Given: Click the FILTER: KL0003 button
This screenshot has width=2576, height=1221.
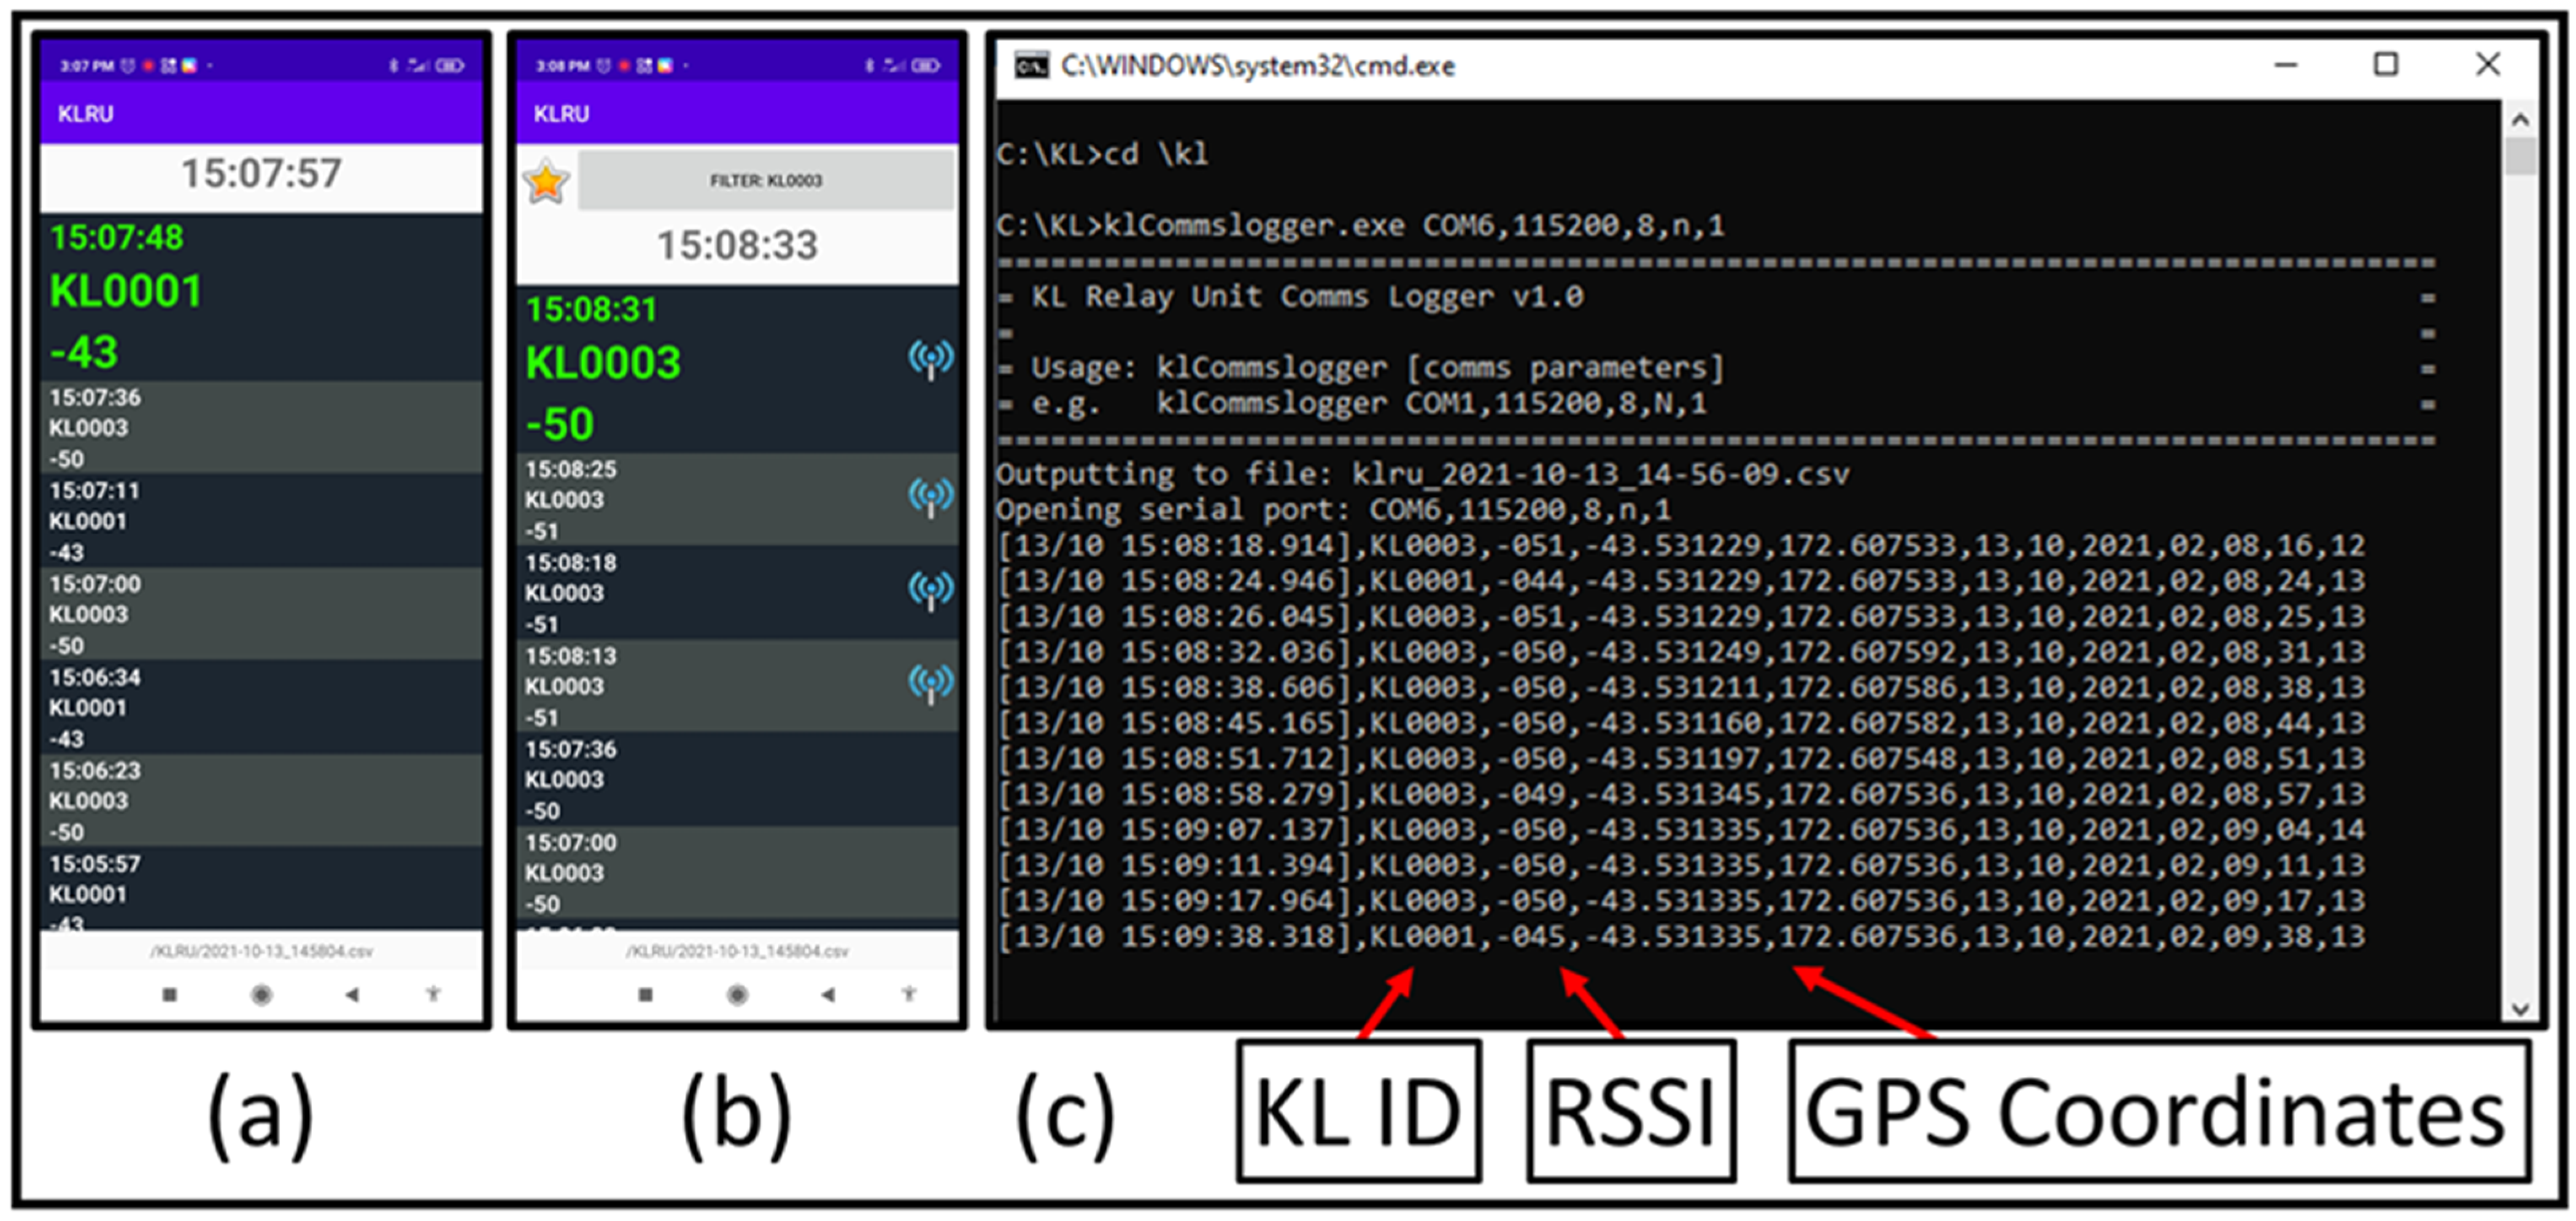Looking at the screenshot, I should click(766, 181).
